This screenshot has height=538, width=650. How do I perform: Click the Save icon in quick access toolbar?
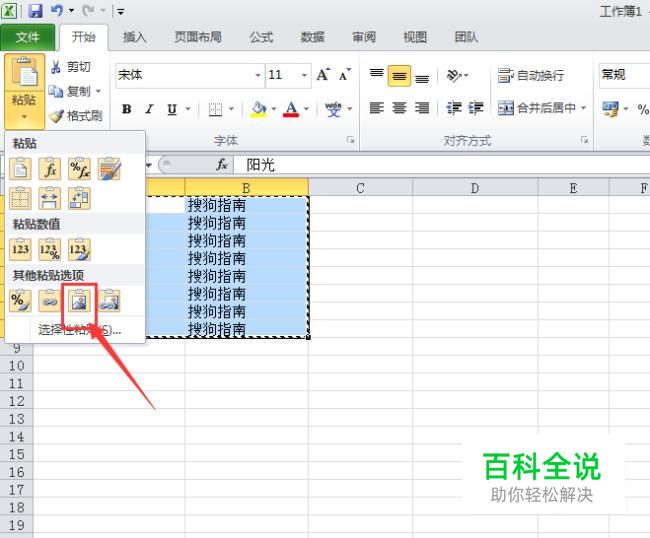pos(36,10)
